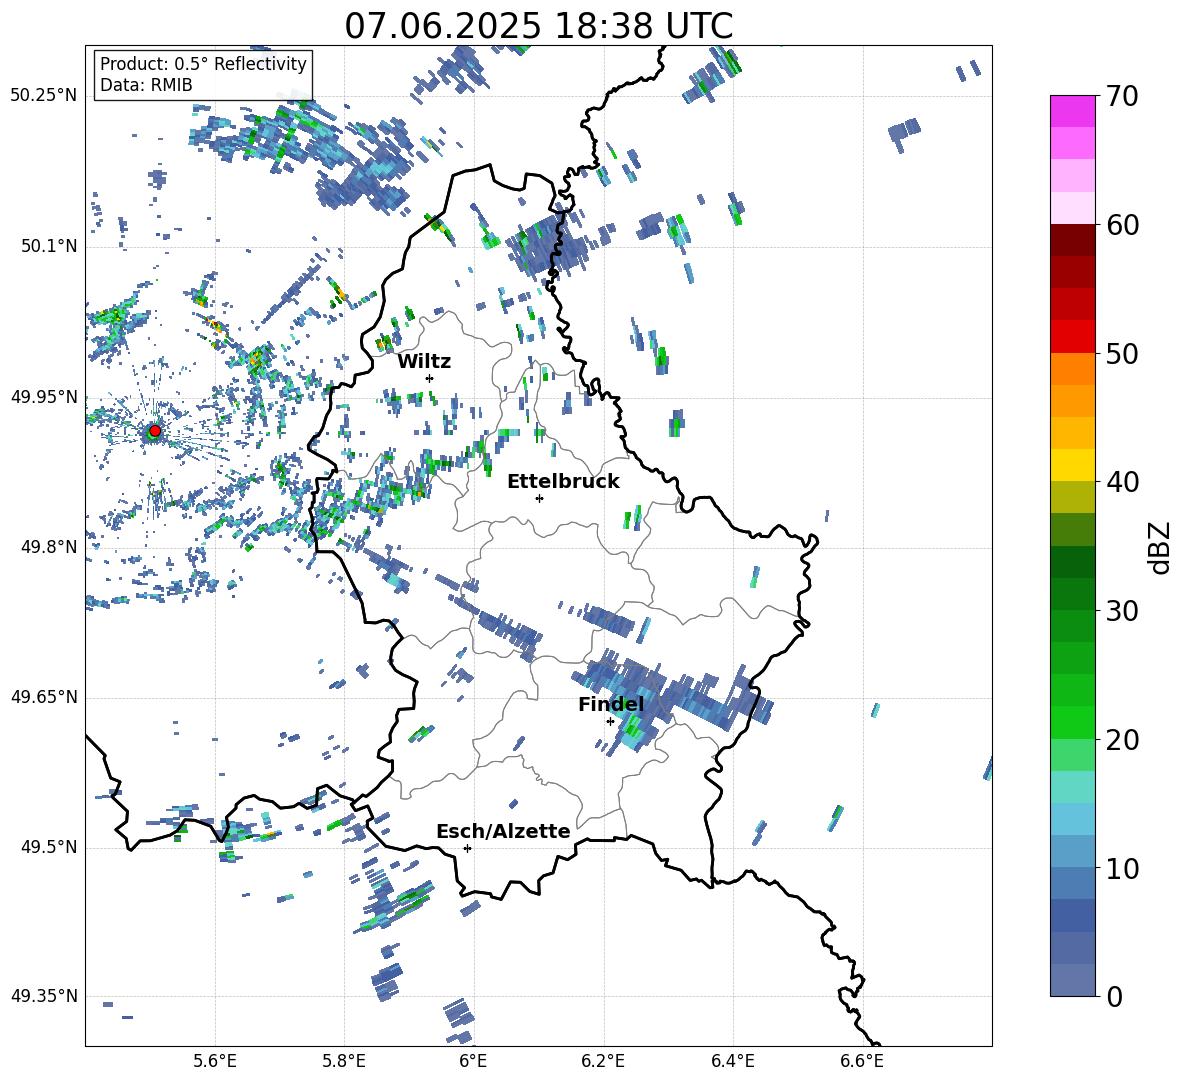Click the Ettelbruck station cross marker
This screenshot has width=1184, height=1081.
539,498
